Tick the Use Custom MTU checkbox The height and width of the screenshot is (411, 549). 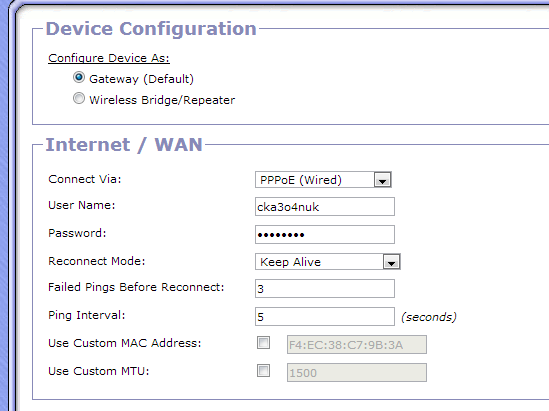[263, 371]
